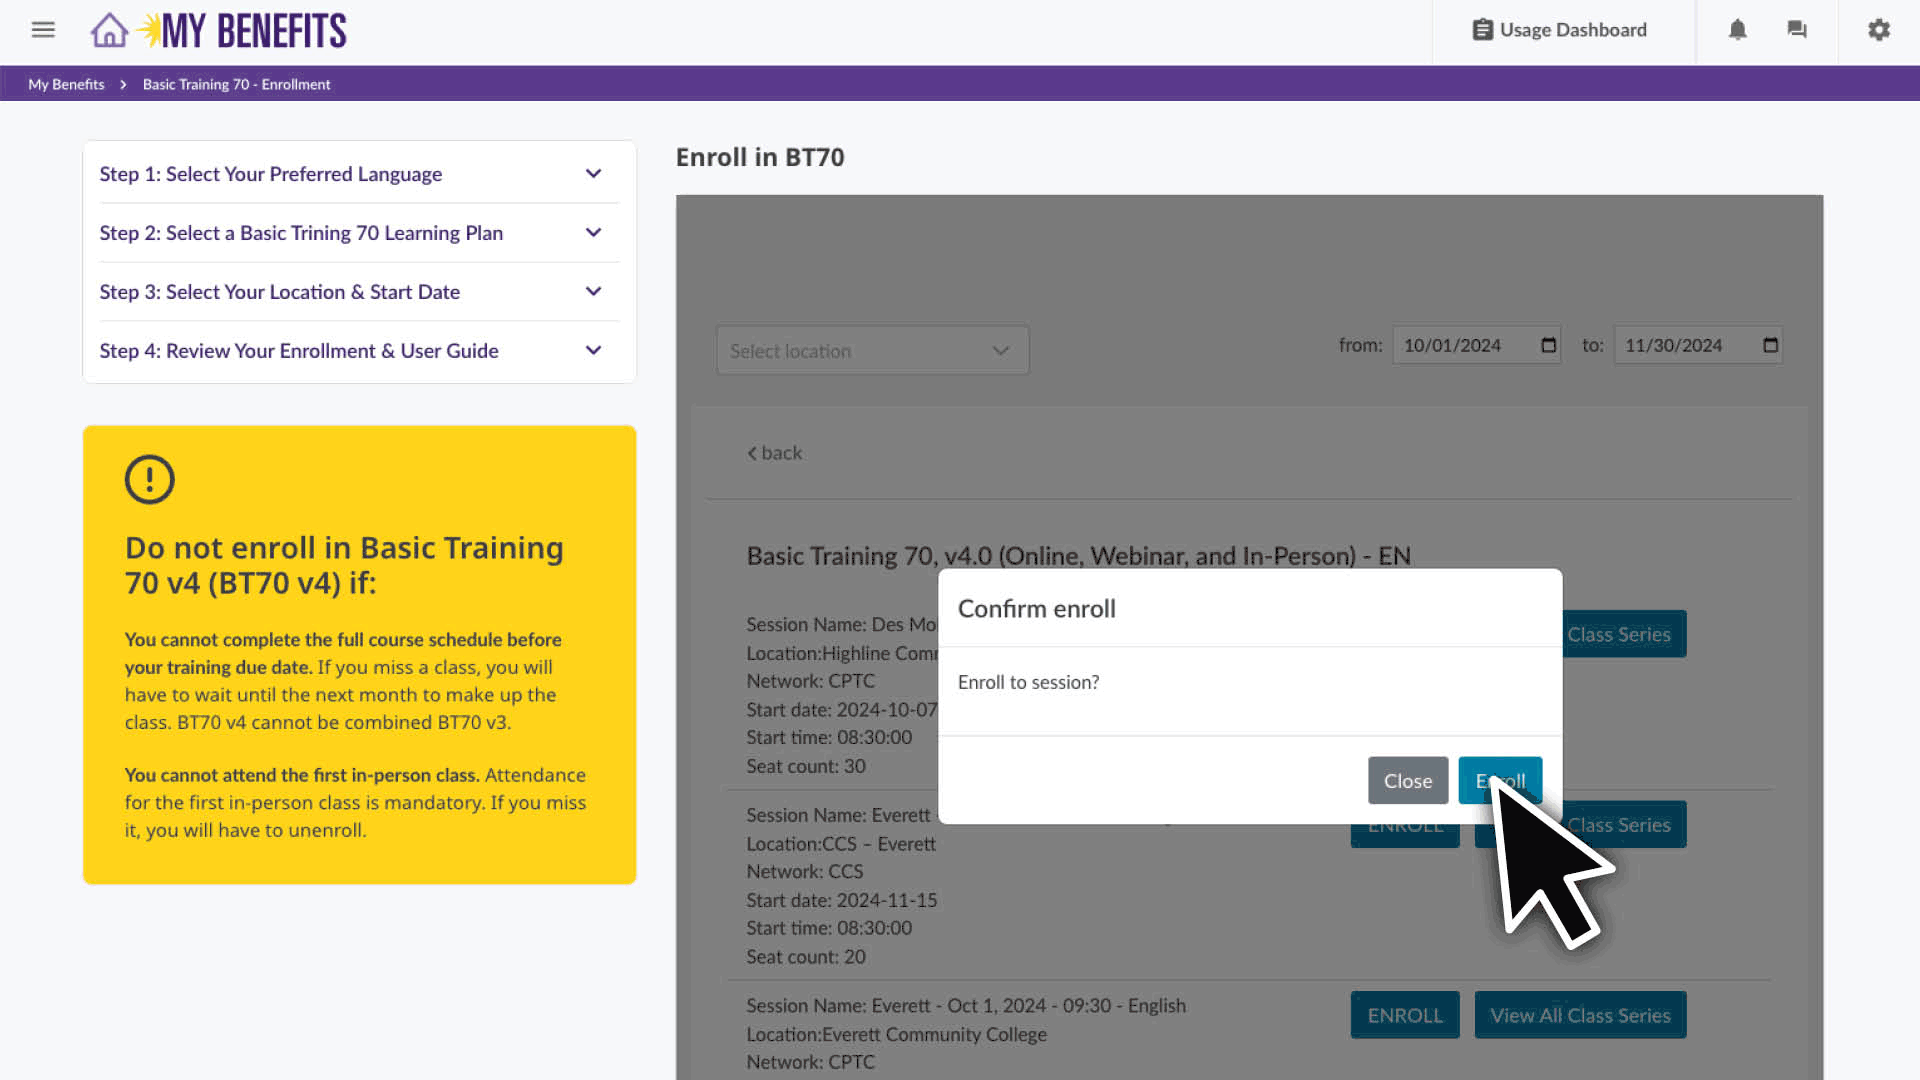Screen dimensions: 1920x1080
Task: Navigate using the My Benefits breadcrumb
Action: [x=65, y=84]
